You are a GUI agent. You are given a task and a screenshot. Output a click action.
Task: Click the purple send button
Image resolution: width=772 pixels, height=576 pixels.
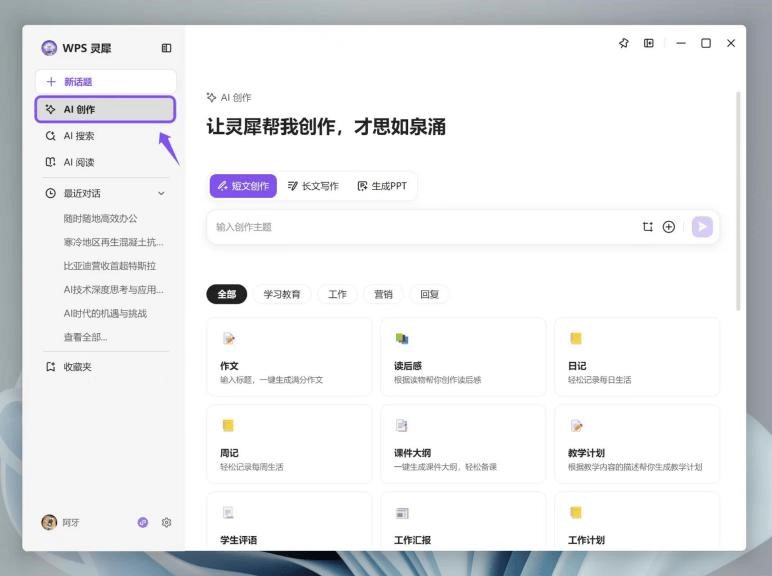point(702,227)
